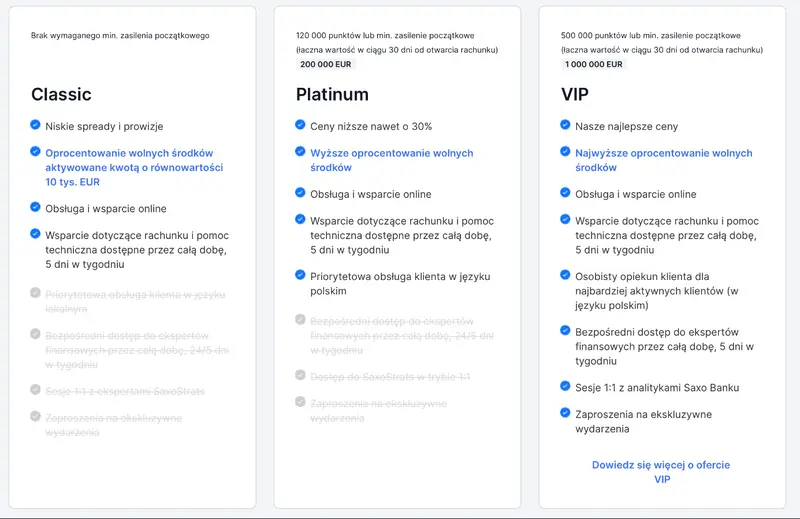This screenshot has width=800, height=519.
Task: Click checkmark next to "Sesje 1:1 z analitykami Saxo Banku"
Action: [x=566, y=386]
